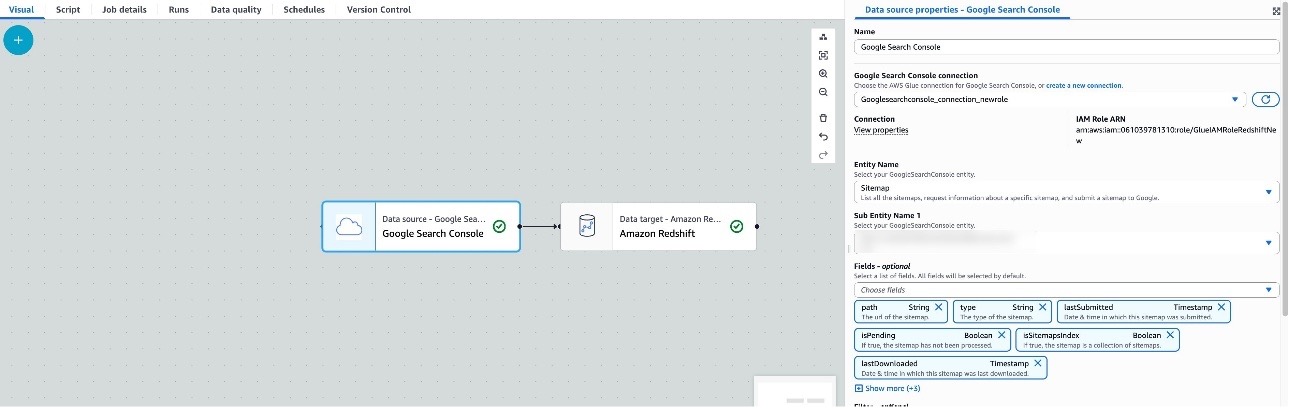Viewport: 1292px width, 409px height.
Task: Expand Show more (+3) fields
Action: tap(887, 388)
